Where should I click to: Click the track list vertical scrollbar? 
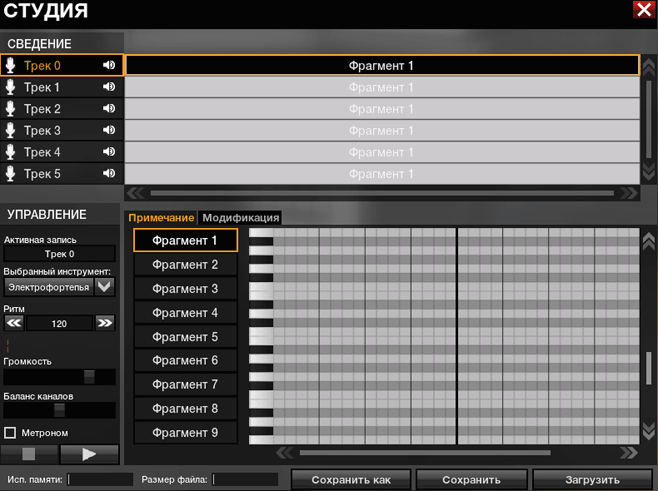[x=649, y=119]
